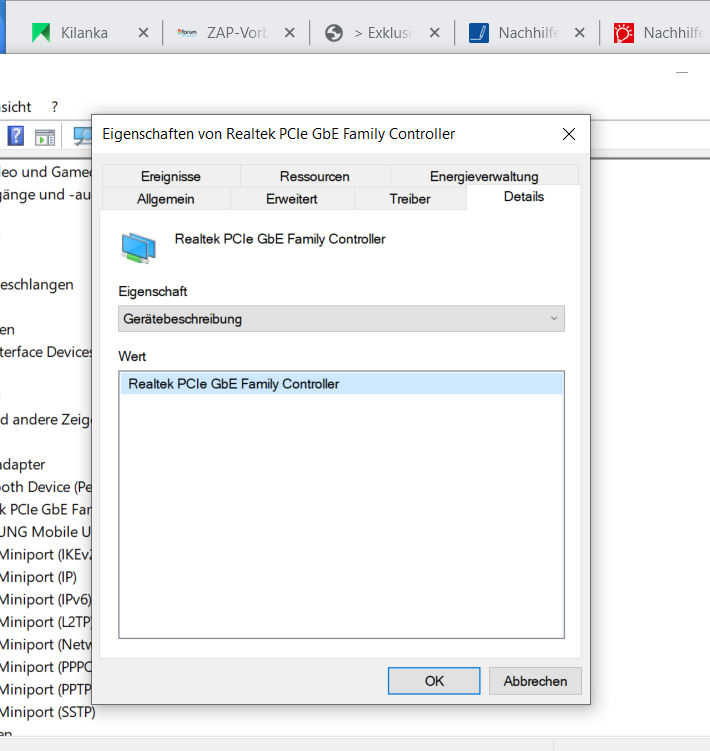This screenshot has height=751, width=710.
Task: Select the PCIe GbE Family device tree entry
Action: pyautogui.click(x=46, y=510)
